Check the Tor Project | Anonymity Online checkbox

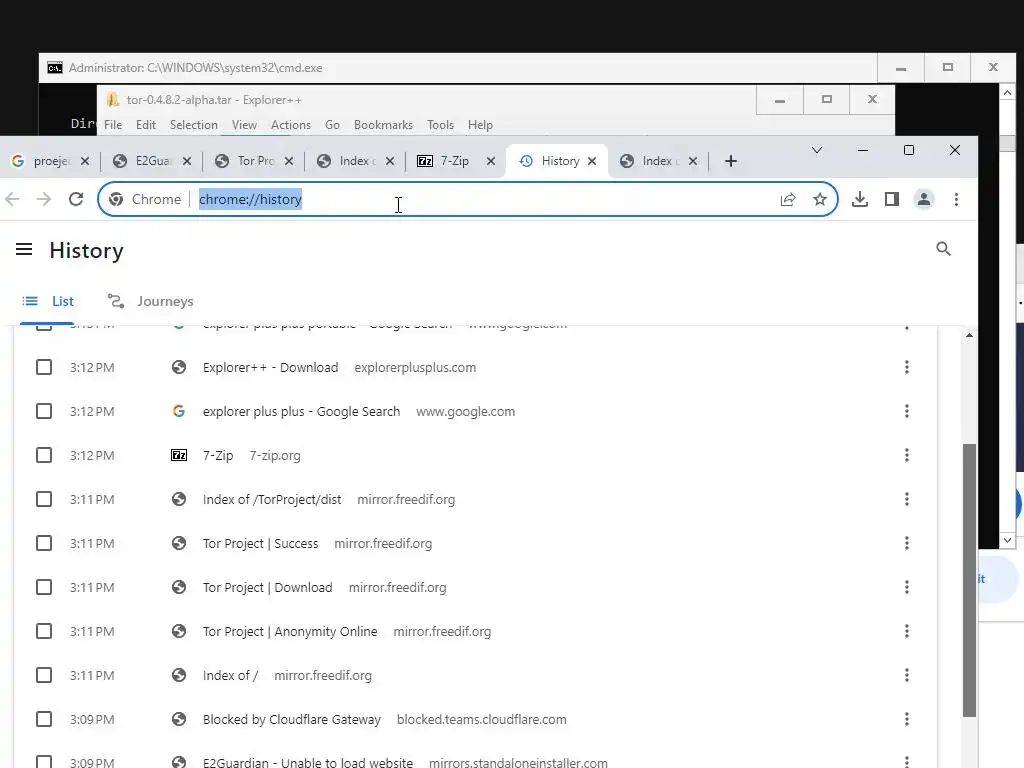pyautogui.click(x=44, y=631)
